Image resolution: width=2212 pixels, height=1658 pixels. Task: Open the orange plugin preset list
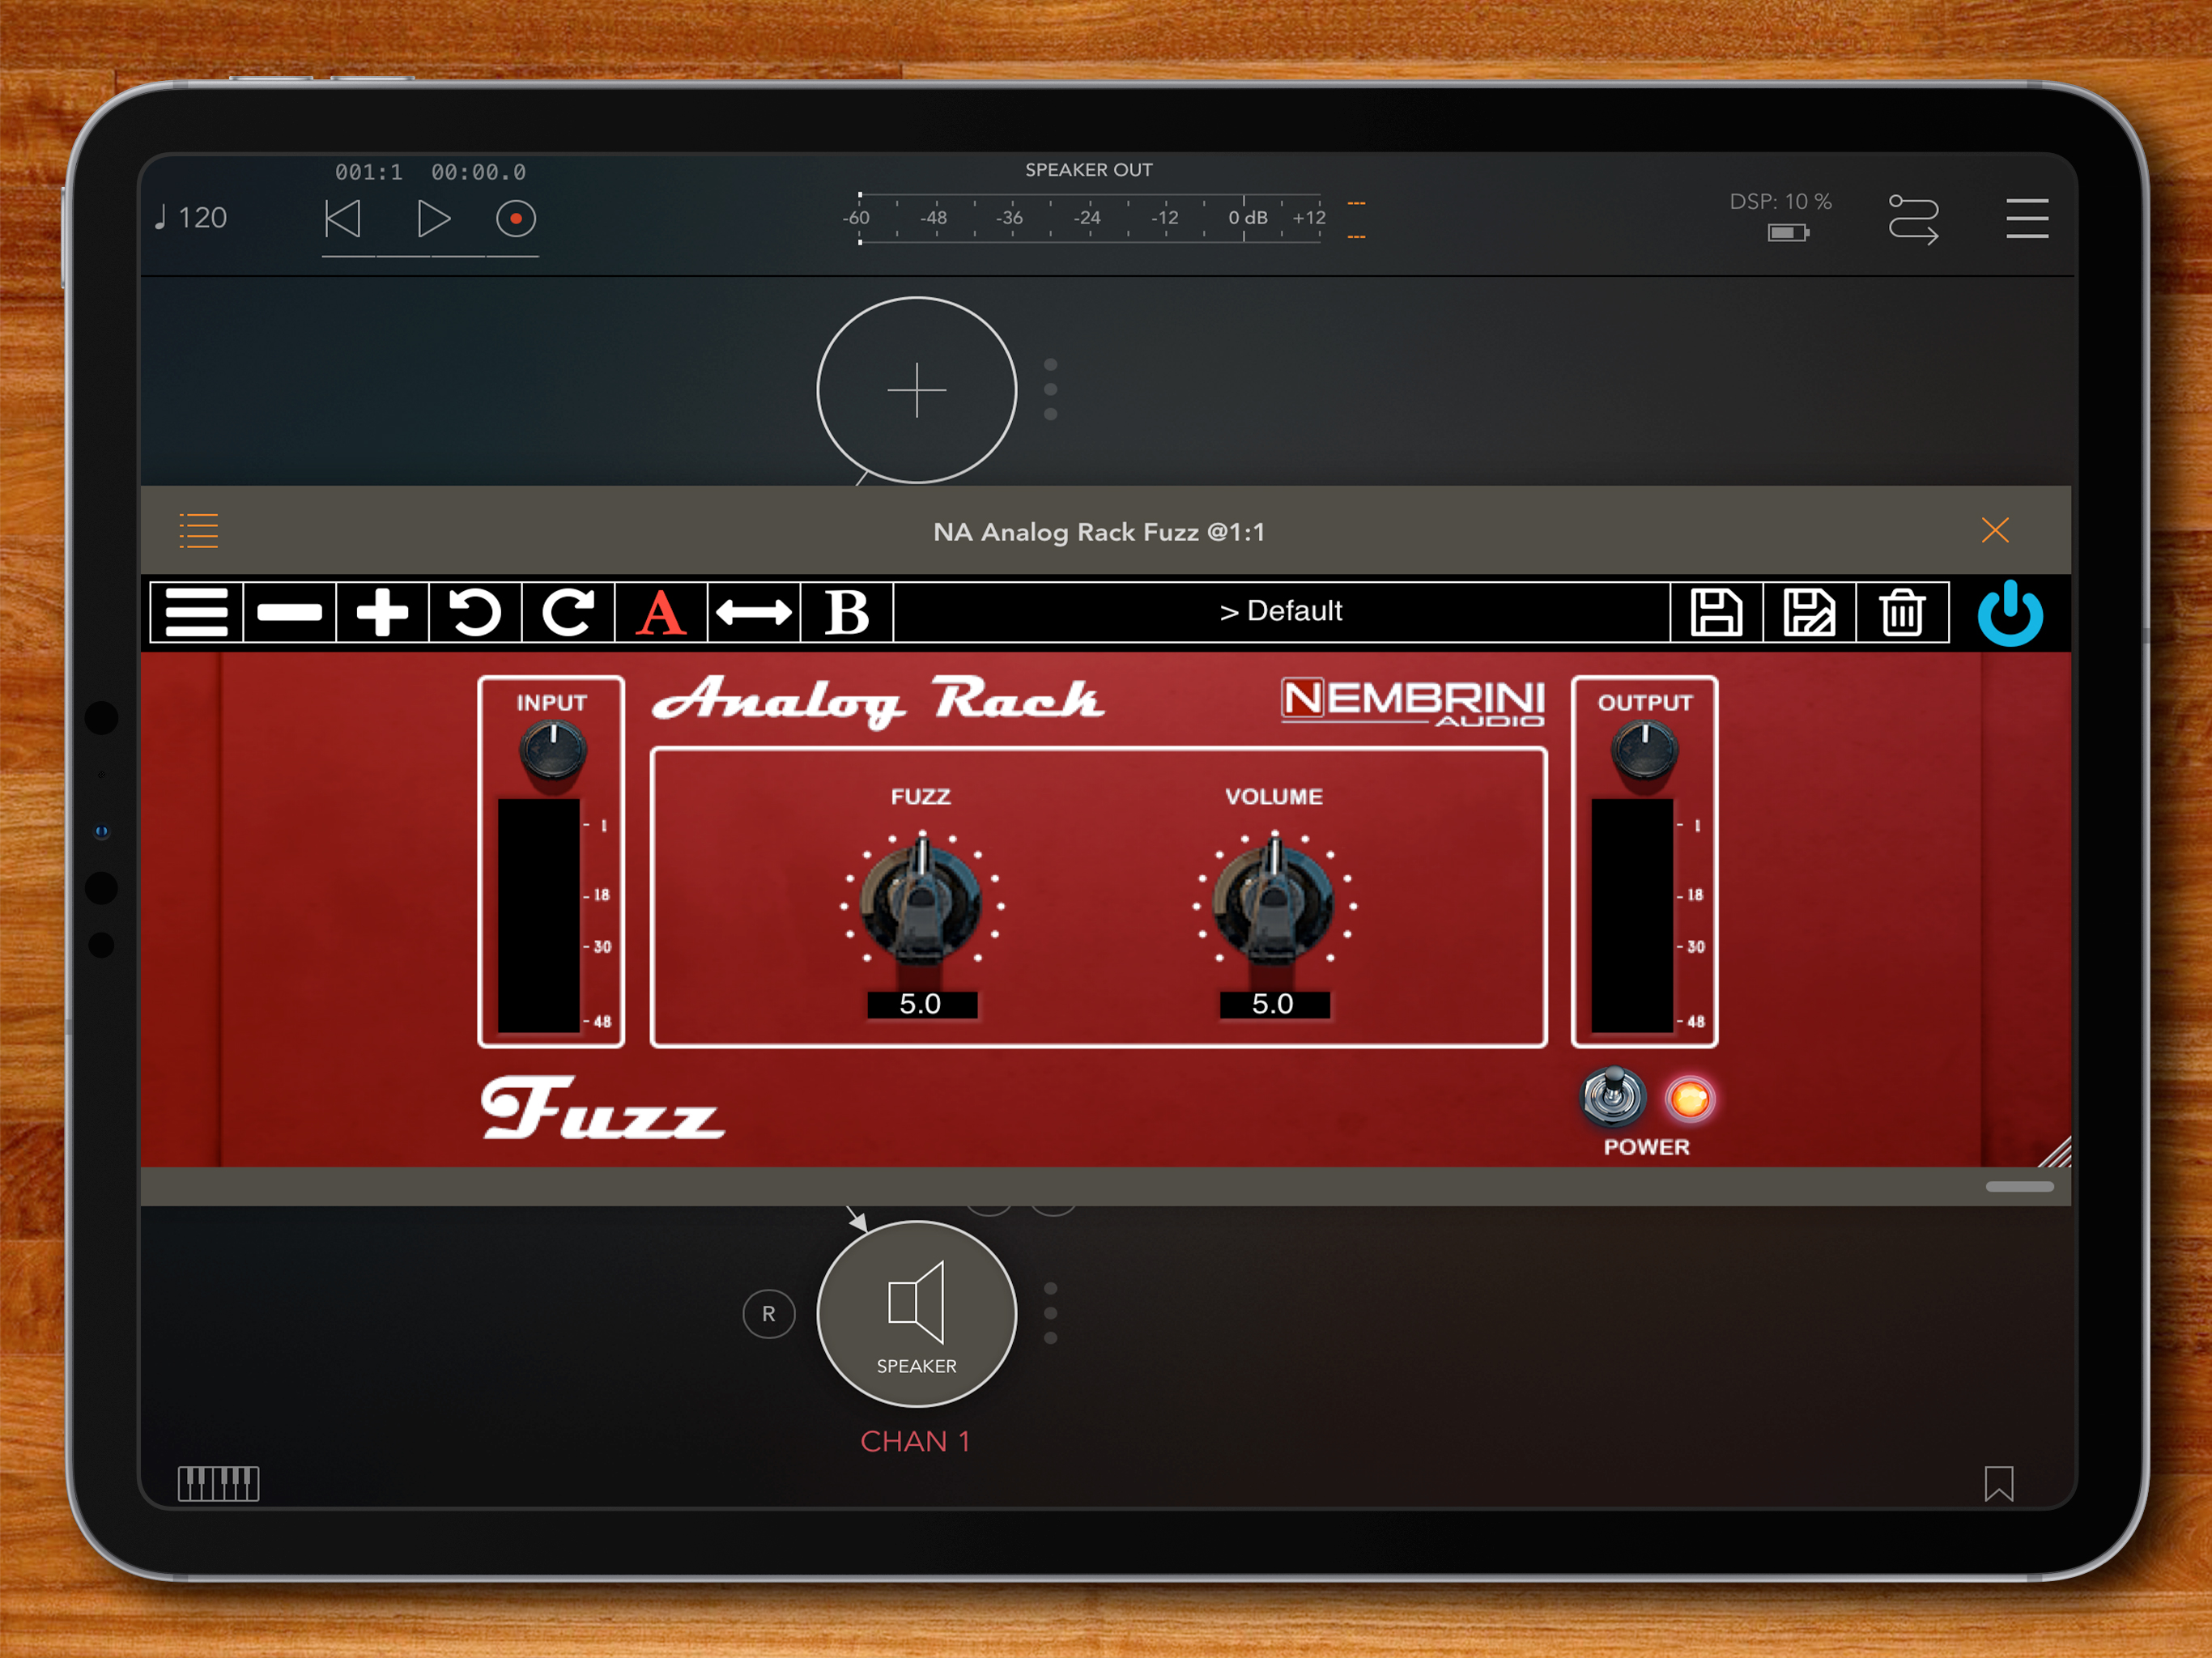[x=198, y=531]
